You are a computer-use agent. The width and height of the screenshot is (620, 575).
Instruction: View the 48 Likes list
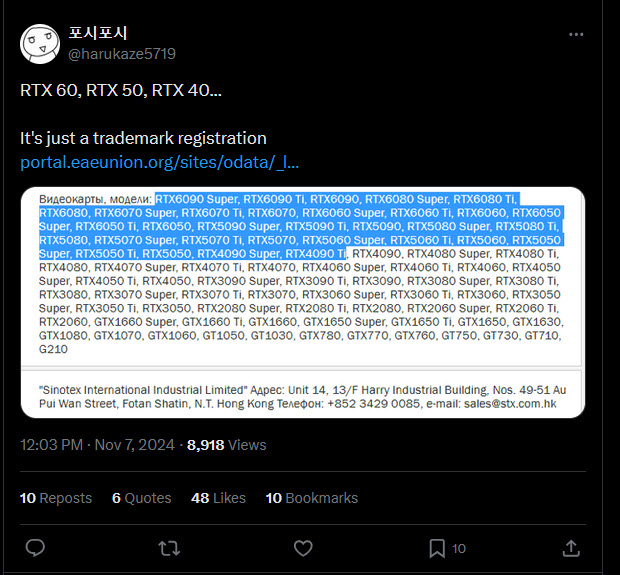(x=218, y=498)
